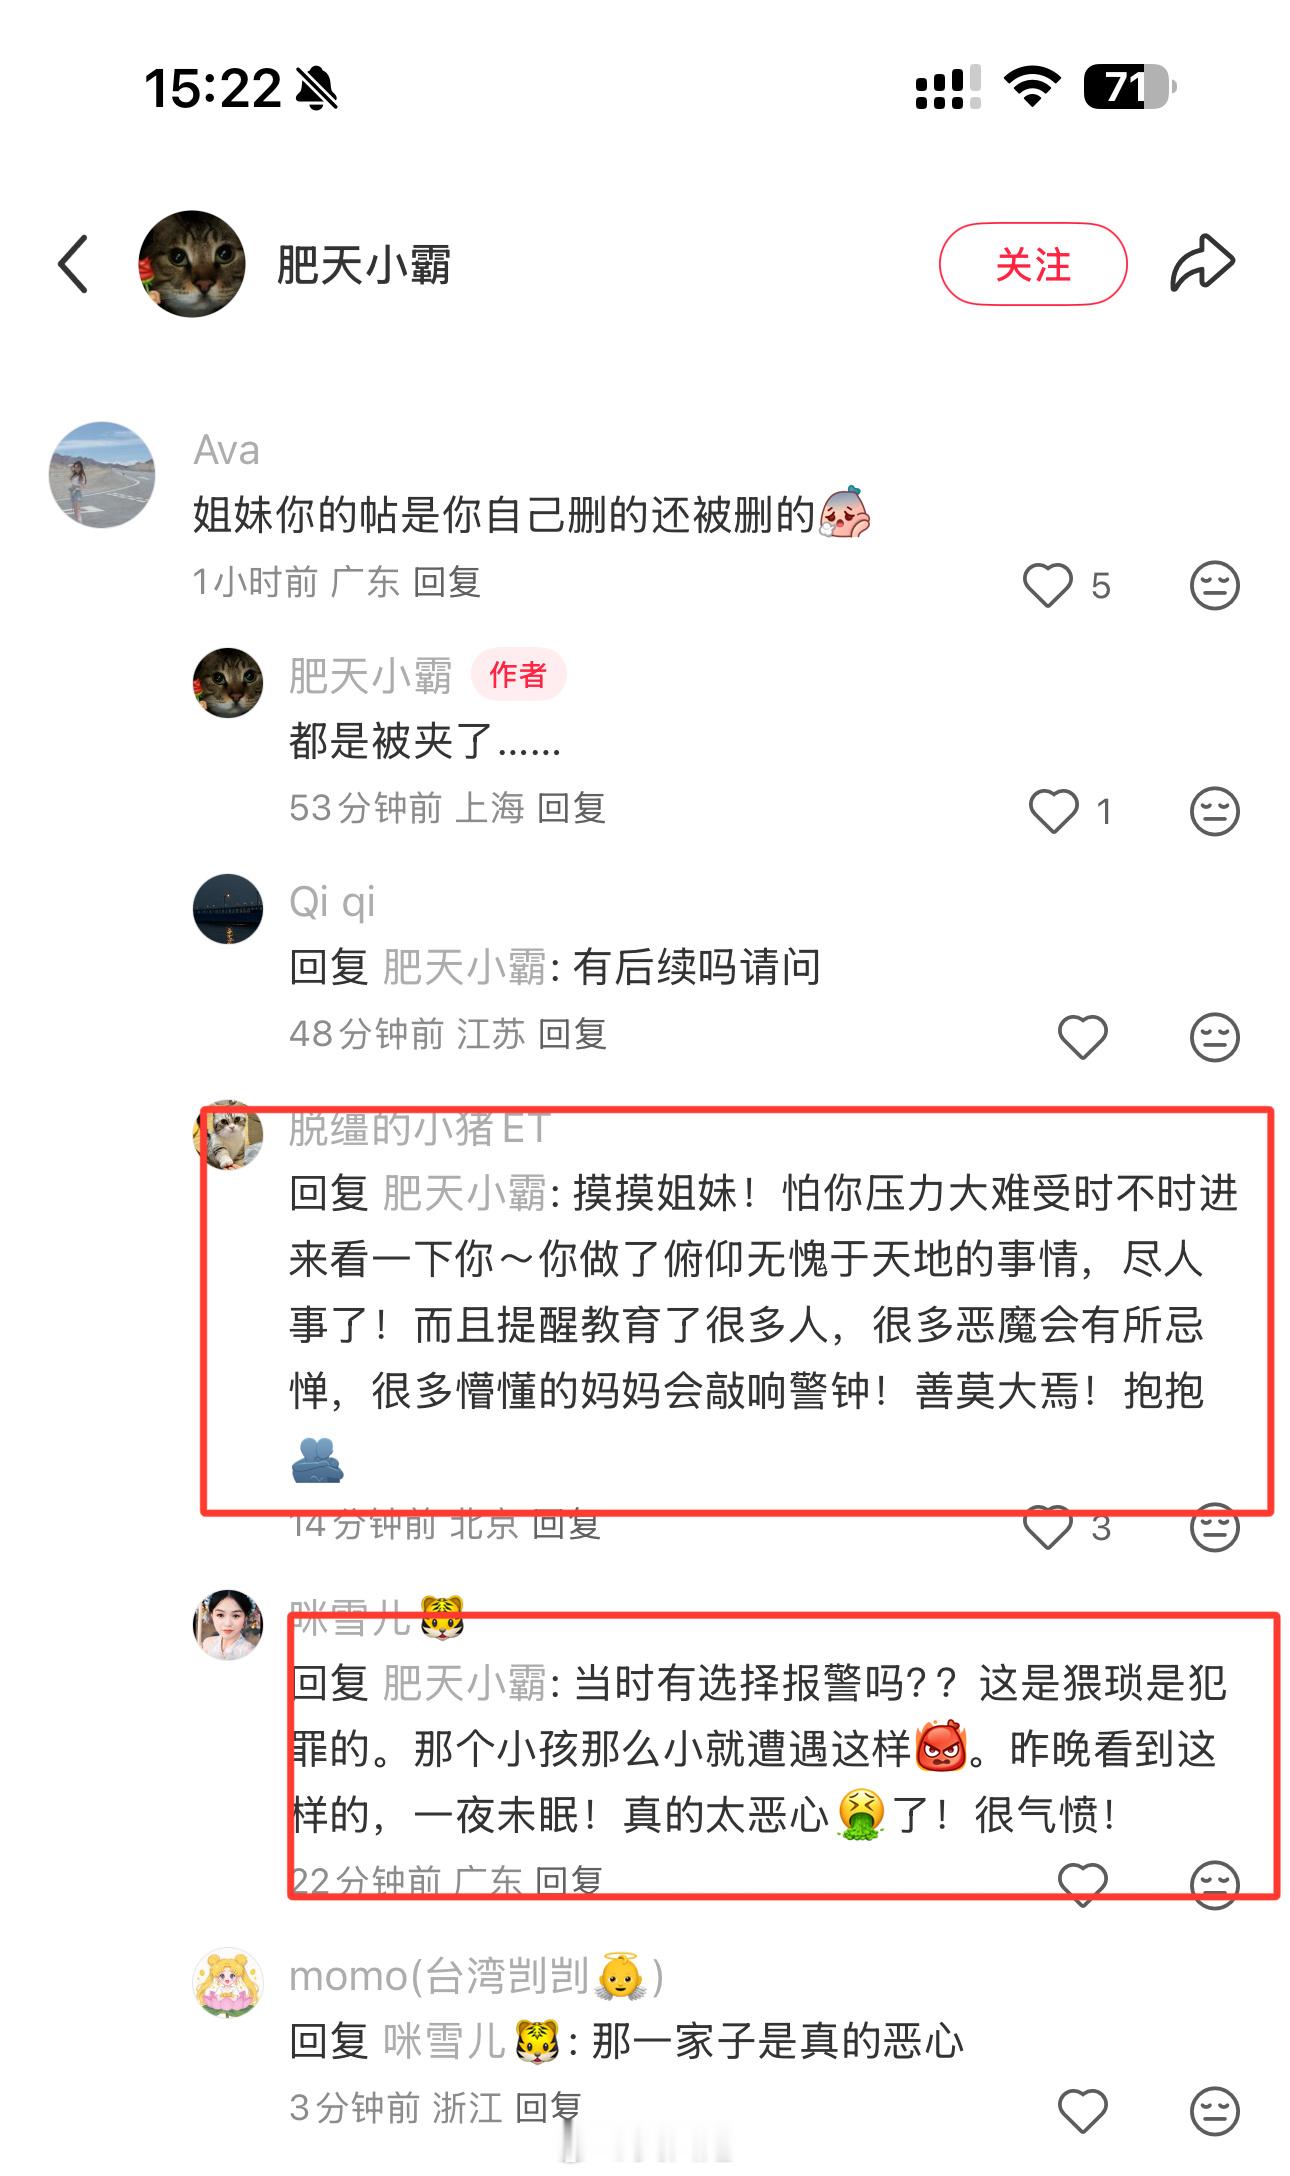Tap emoji face icon on momo's reply
The height and width of the screenshot is (2176, 1290).
coord(1214,2111)
